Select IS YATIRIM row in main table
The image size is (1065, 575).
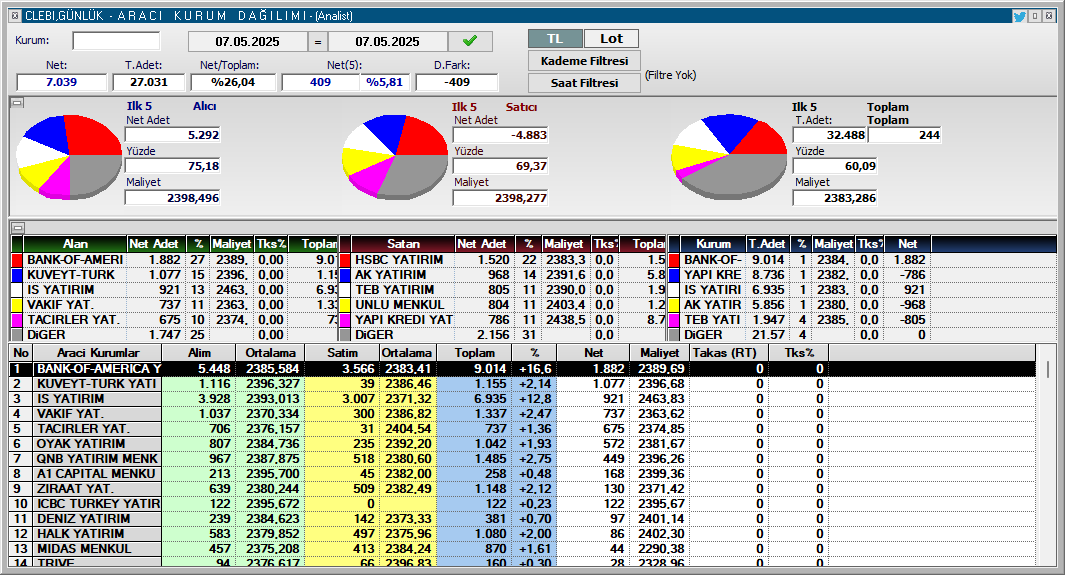point(522,398)
